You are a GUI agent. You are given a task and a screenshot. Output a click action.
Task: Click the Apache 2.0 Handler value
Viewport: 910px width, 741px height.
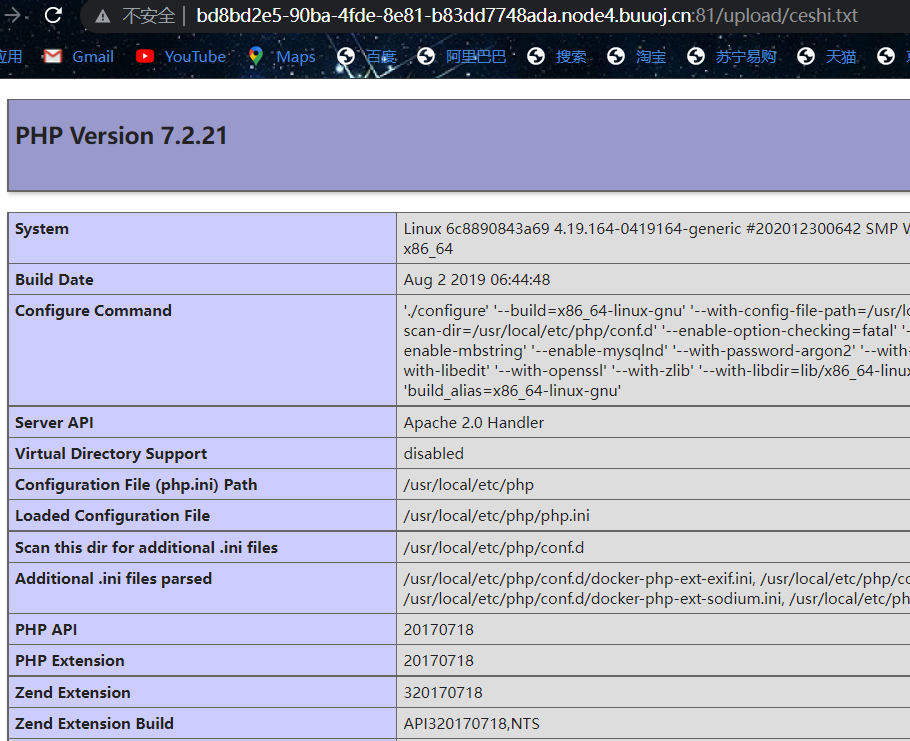pyautogui.click(x=474, y=422)
